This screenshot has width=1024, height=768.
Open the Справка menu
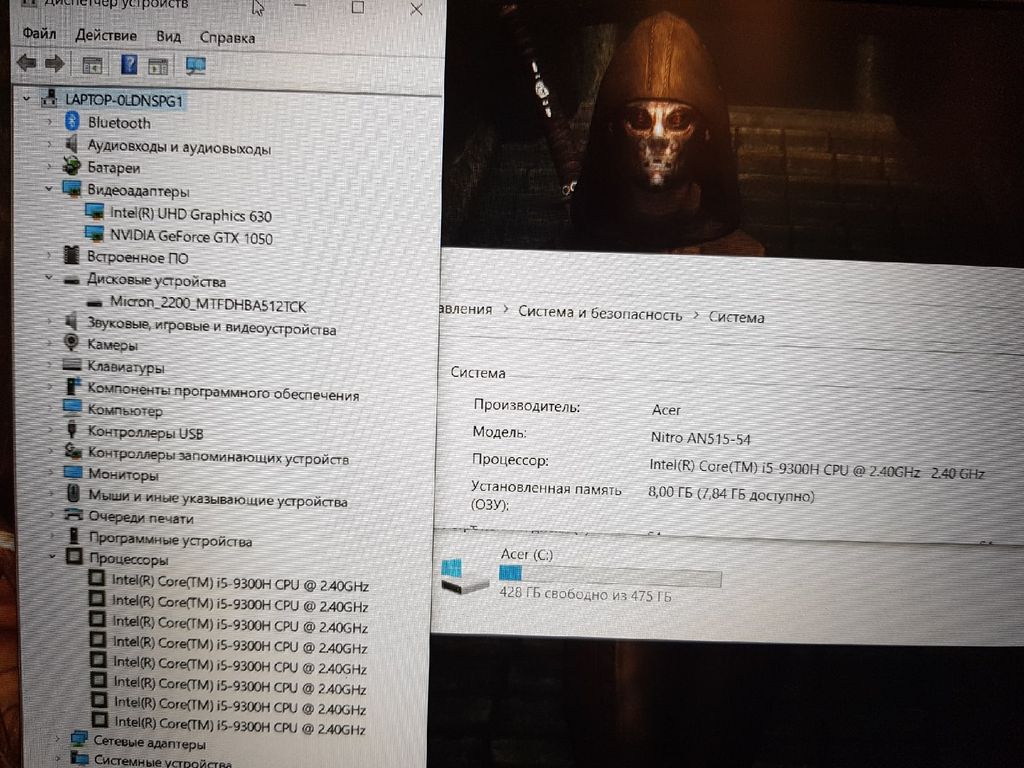[x=227, y=38]
